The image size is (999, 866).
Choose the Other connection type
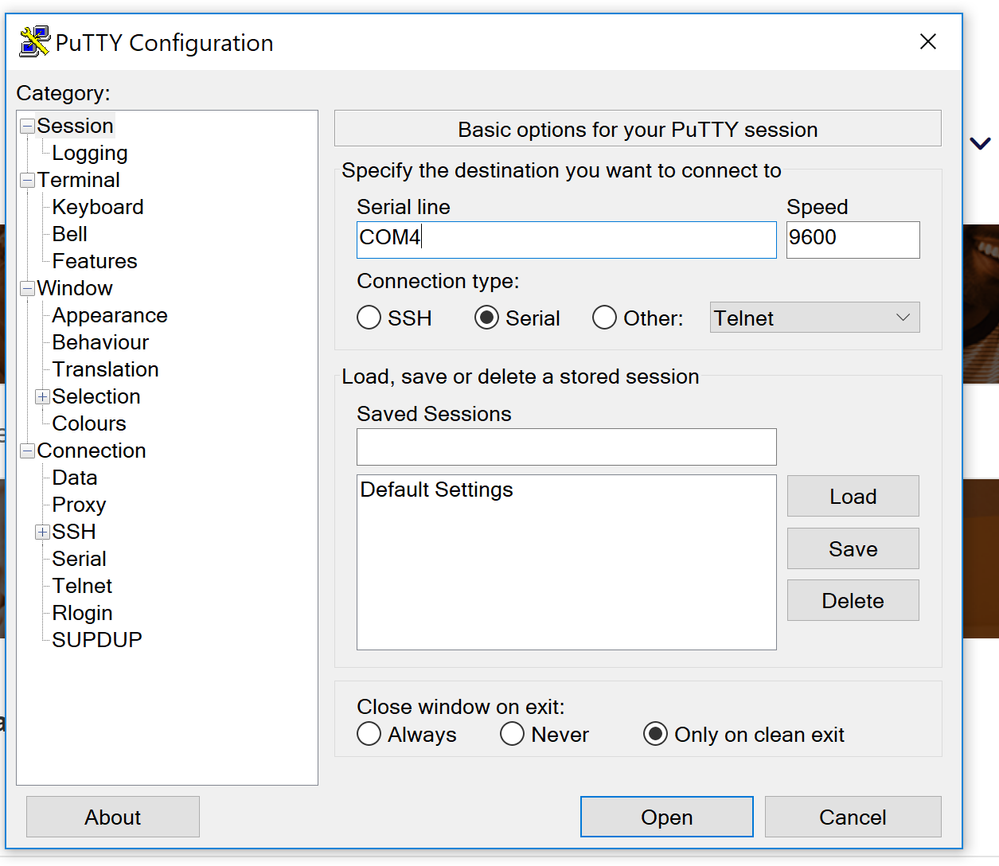click(605, 318)
